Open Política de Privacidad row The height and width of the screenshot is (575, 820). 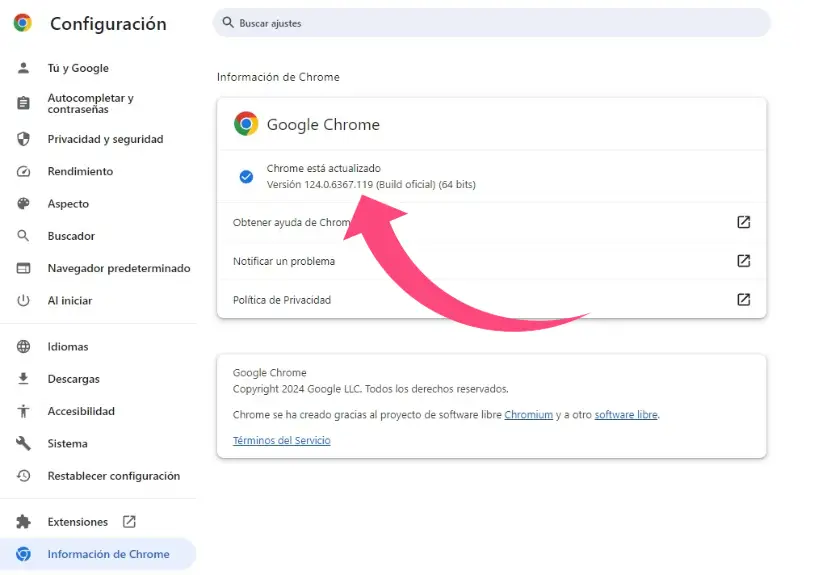click(x=492, y=300)
